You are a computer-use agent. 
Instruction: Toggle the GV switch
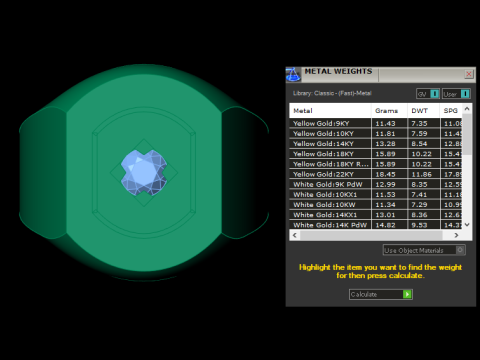428,94
